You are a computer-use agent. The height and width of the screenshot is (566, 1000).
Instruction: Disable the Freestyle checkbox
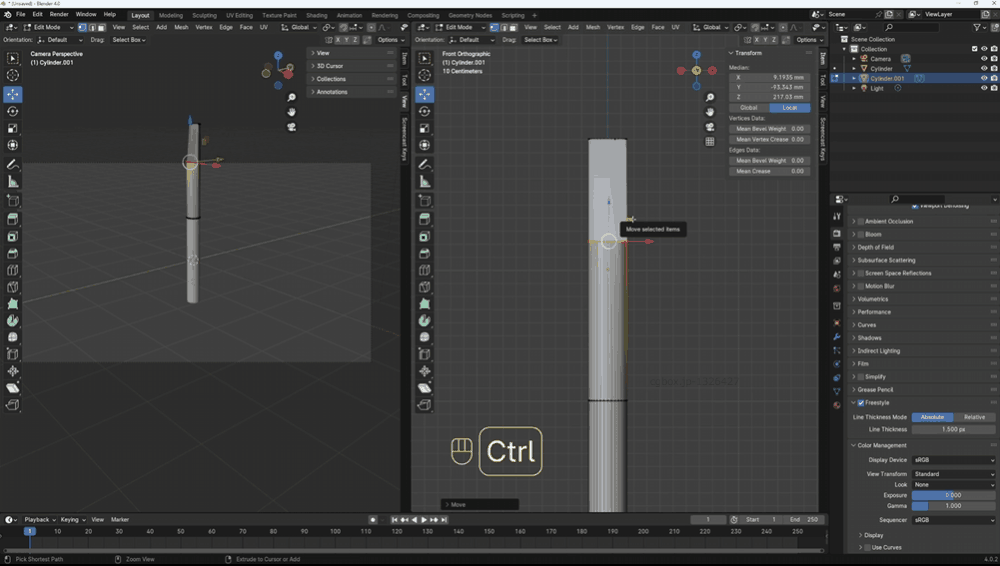coord(861,403)
